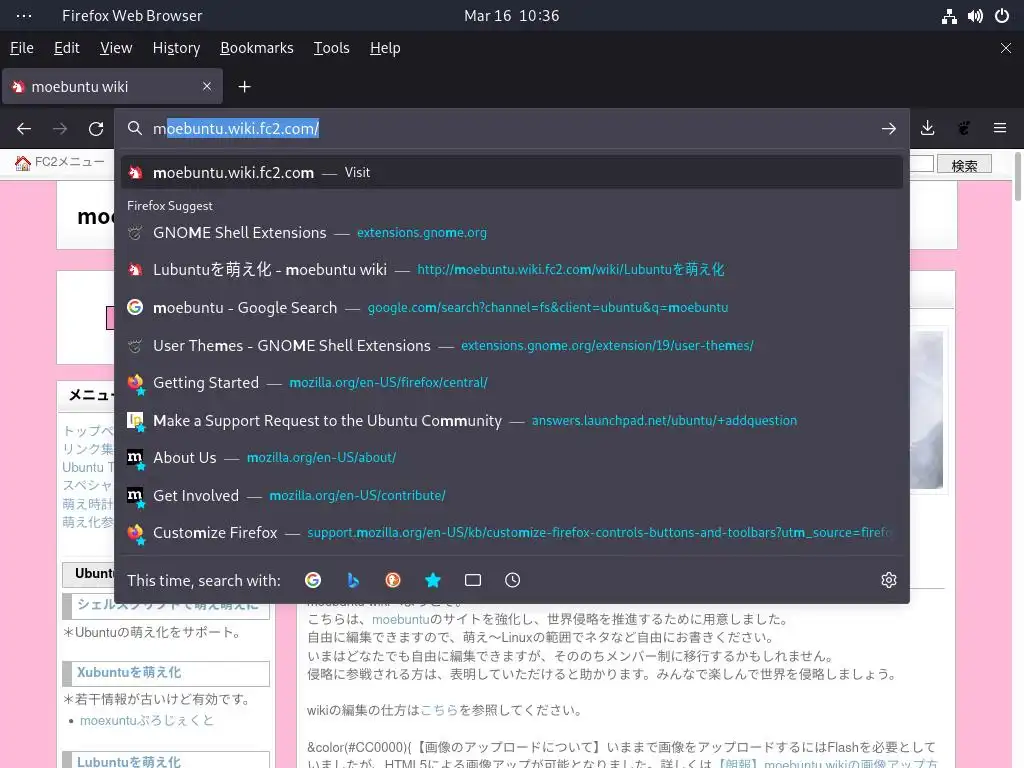Search this time with DuckDuckGo
The width and height of the screenshot is (1024, 768).
click(x=392, y=580)
